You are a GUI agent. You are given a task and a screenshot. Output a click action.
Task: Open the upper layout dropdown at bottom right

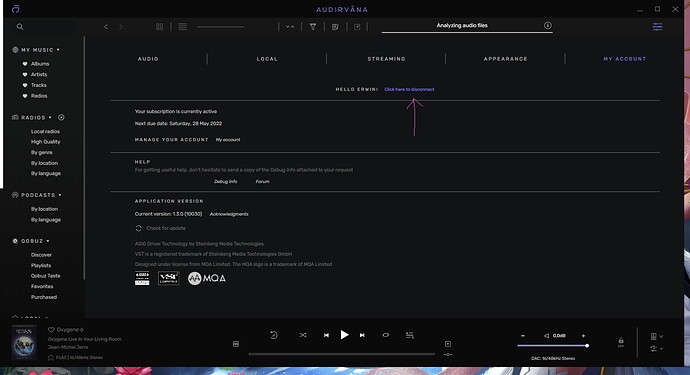(657, 336)
